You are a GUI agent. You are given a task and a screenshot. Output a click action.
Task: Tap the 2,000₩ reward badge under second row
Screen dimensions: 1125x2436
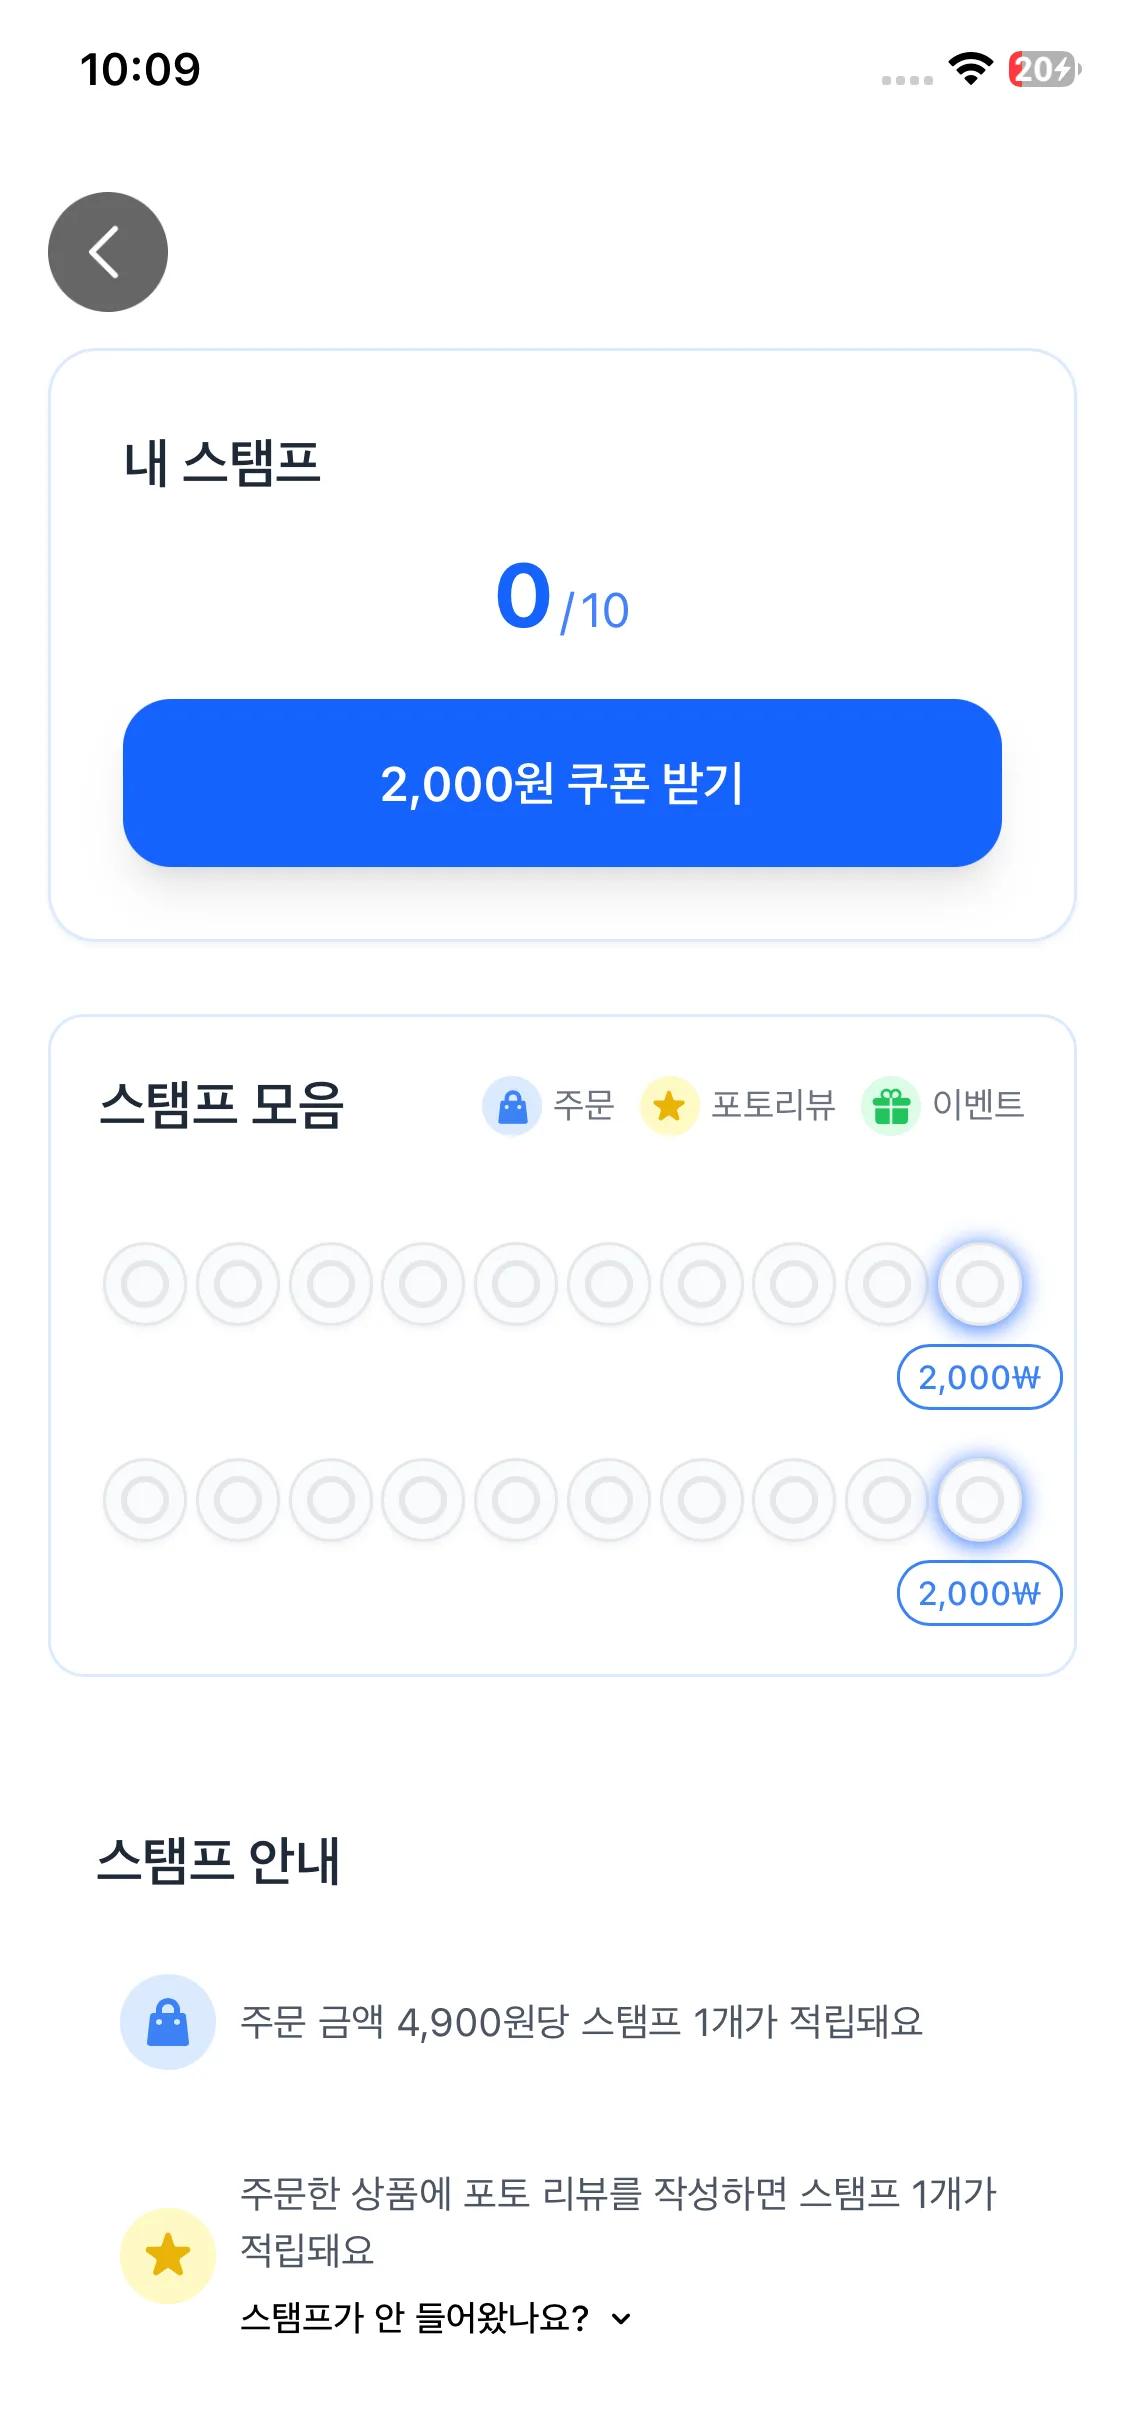[x=979, y=1593]
